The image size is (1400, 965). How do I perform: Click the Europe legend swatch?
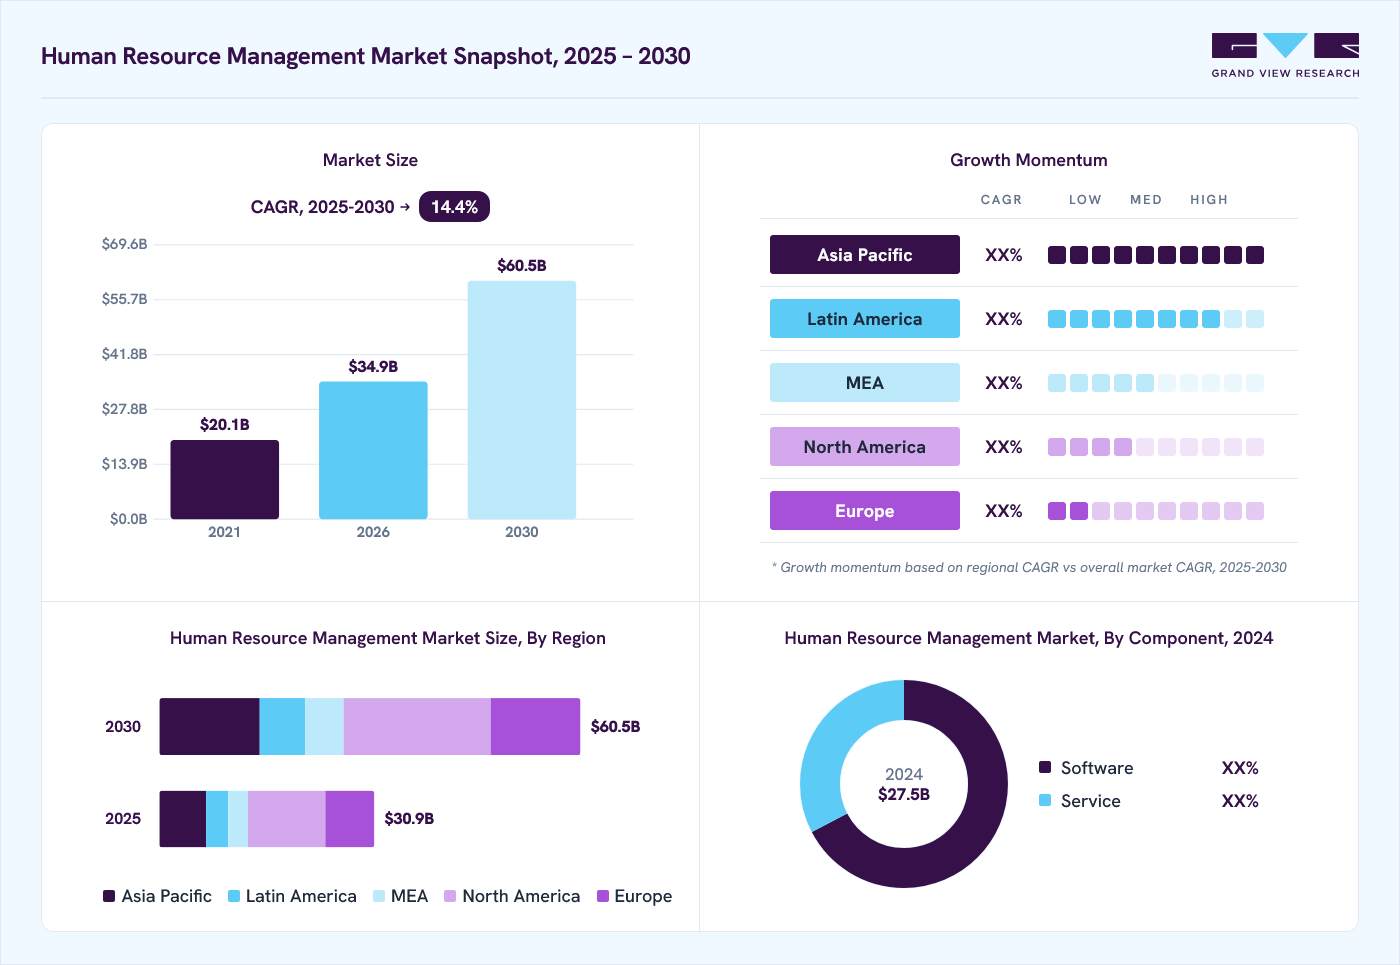click(x=603, y=896)
